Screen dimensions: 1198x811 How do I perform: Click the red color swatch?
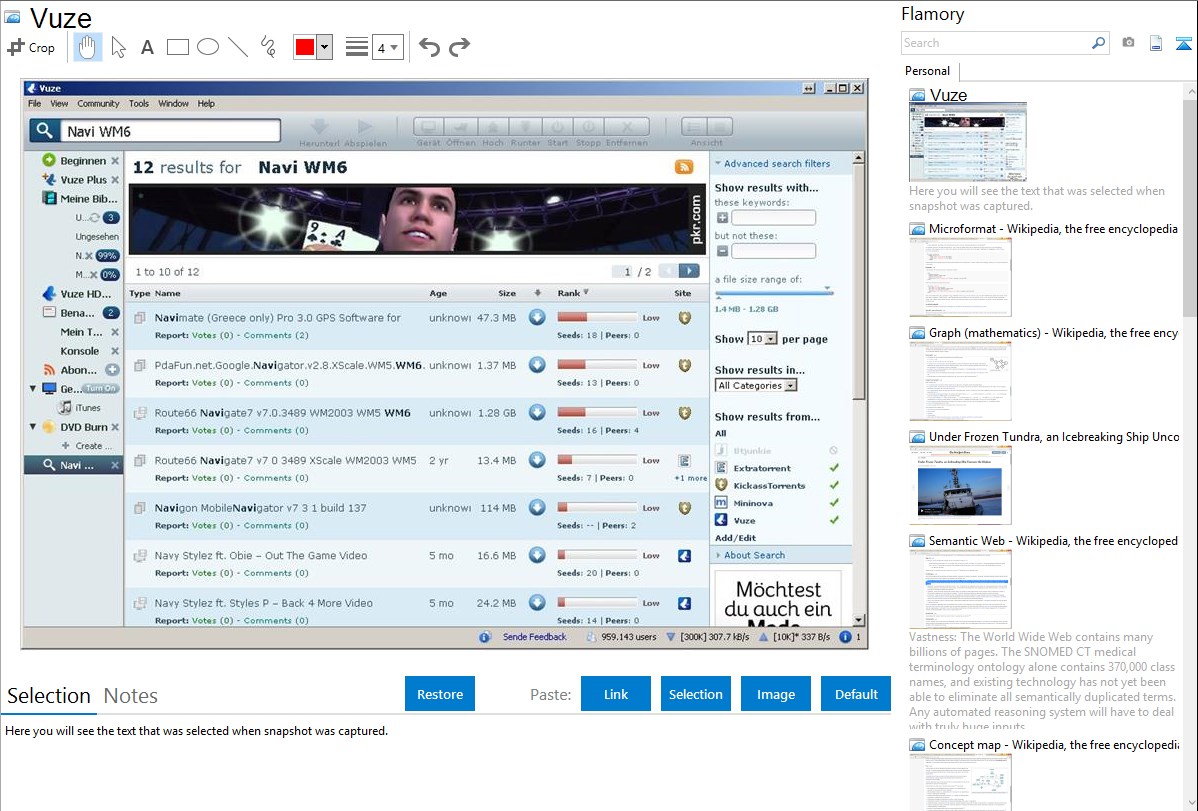305,47
